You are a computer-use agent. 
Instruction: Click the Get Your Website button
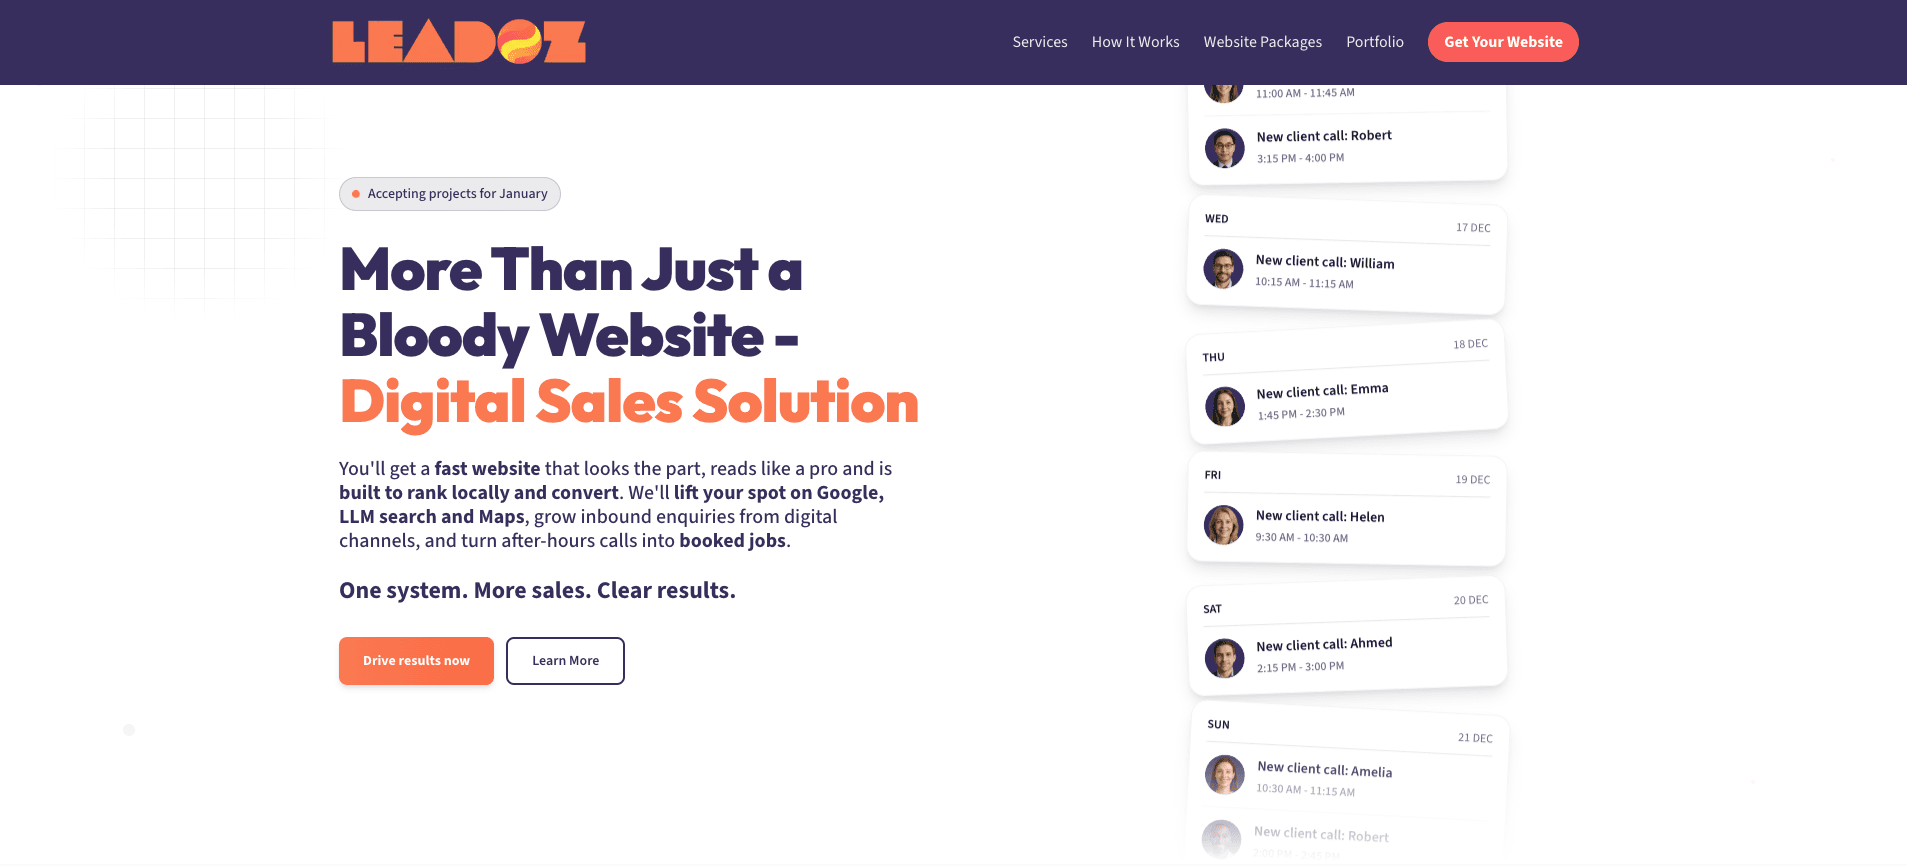(1503, 42)
